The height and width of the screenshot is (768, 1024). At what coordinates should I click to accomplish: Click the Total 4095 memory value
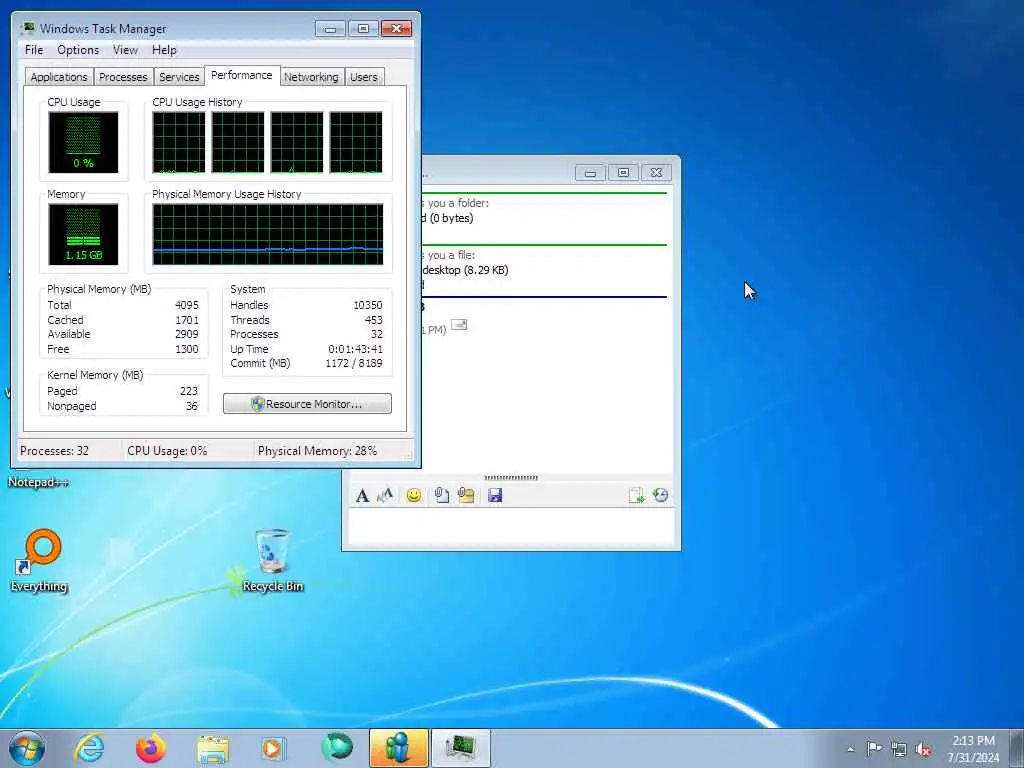coord(187,305)
